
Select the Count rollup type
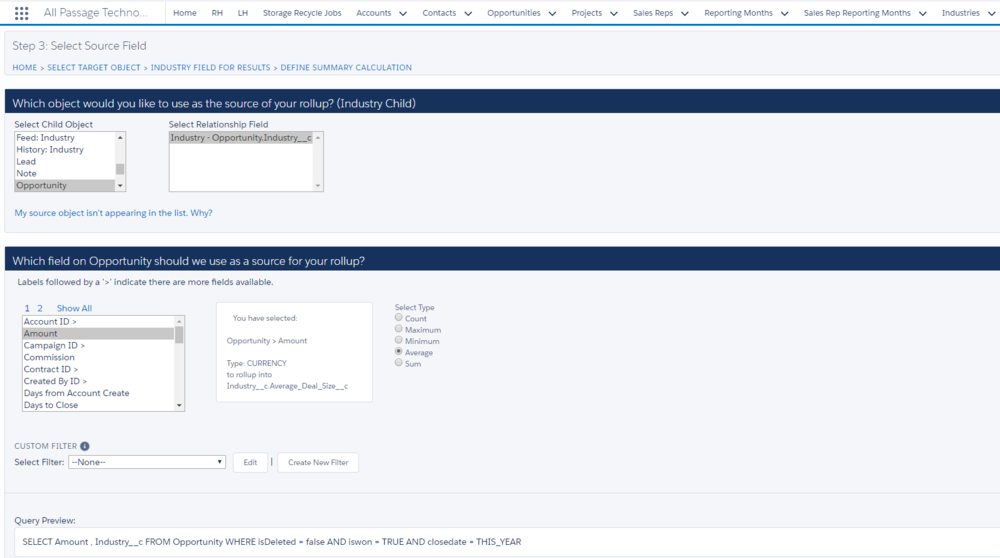point(399,318)
